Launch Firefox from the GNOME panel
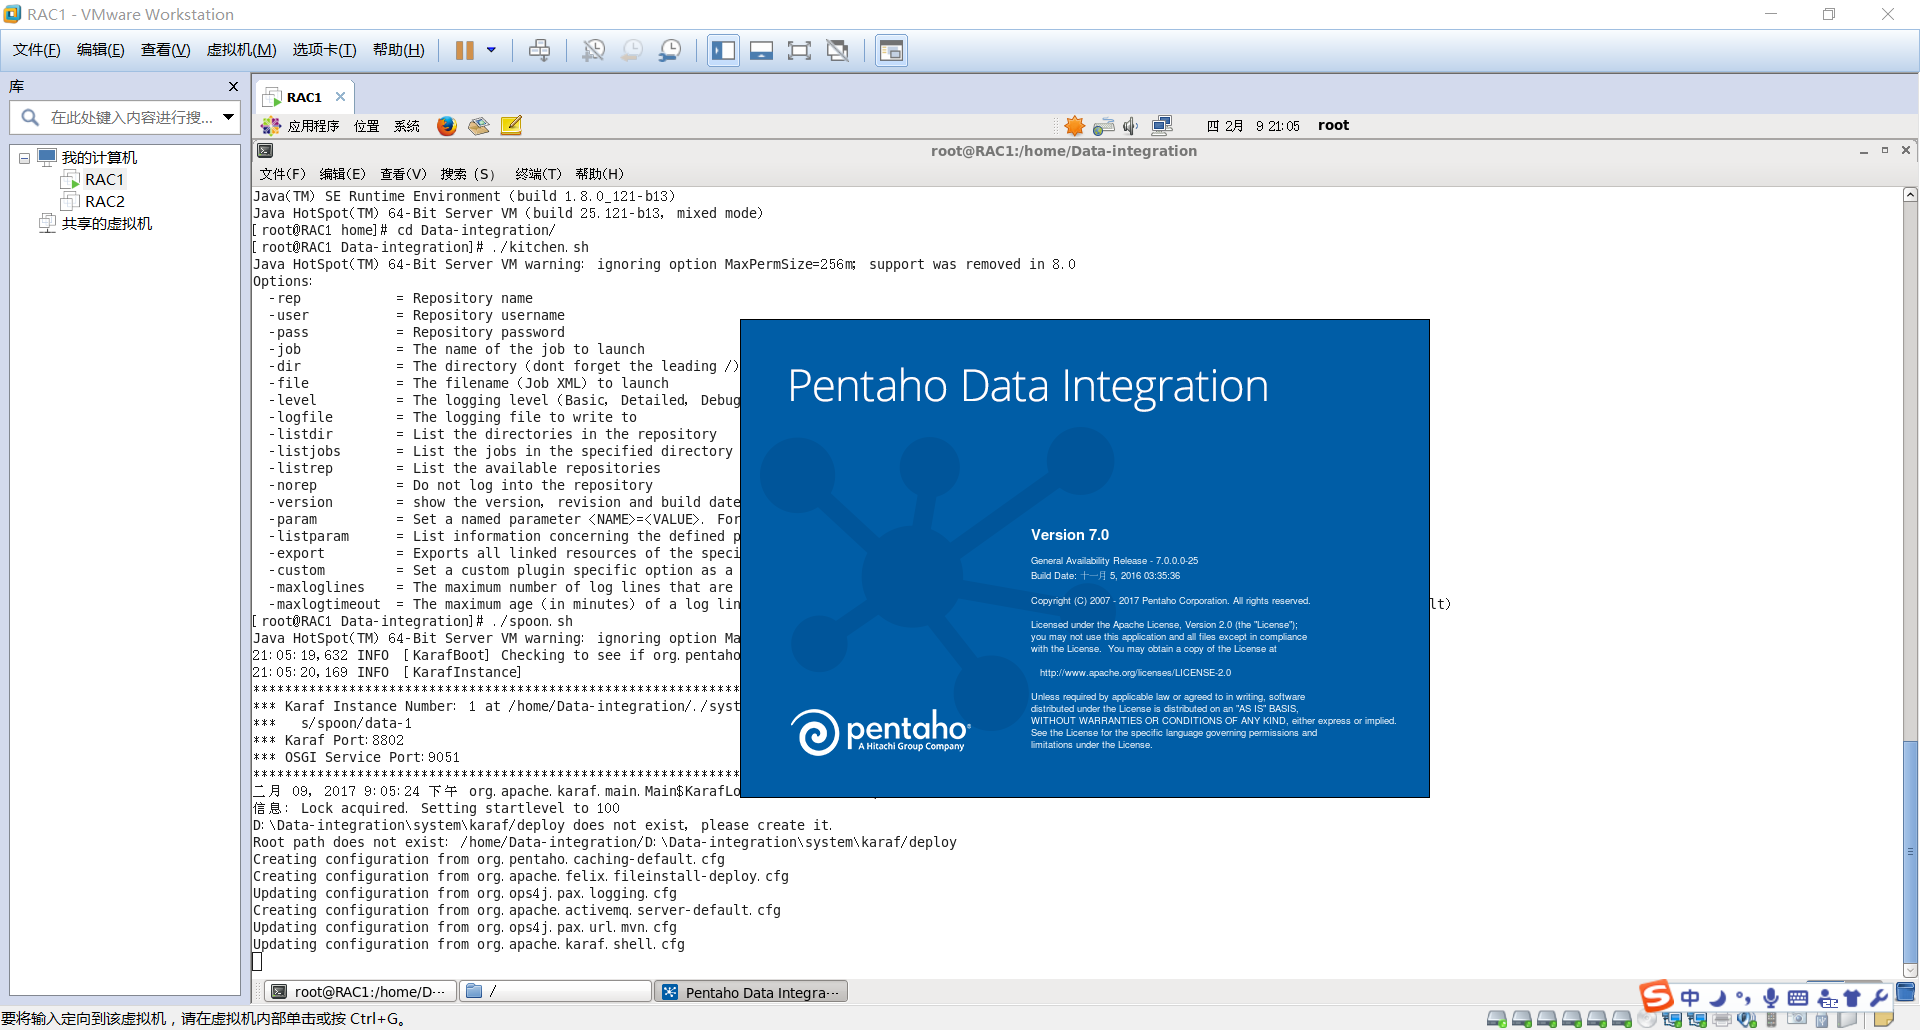Image resolution: width=1920 pixels, height=1030 pixels. click(447, 126)
